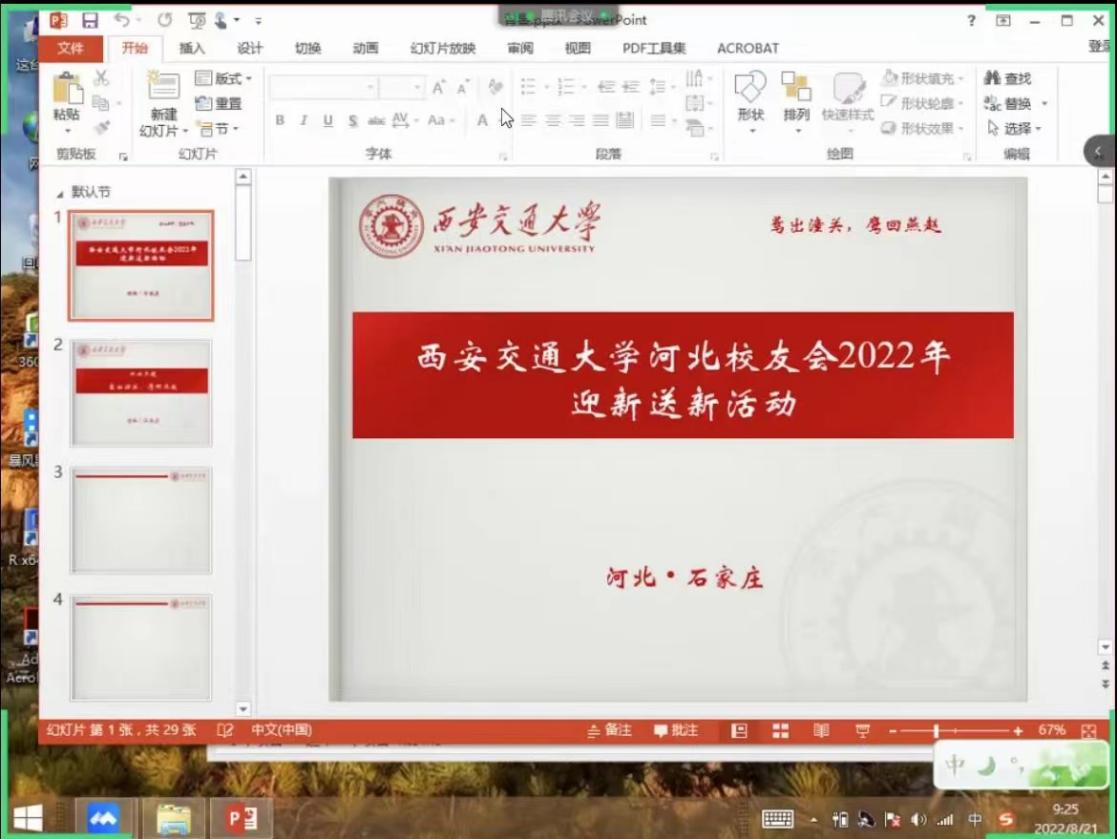Click the Paste (粘贴) clipboard icon
The width and height of the screenshot is (1117, 839).
coord(67,90)
